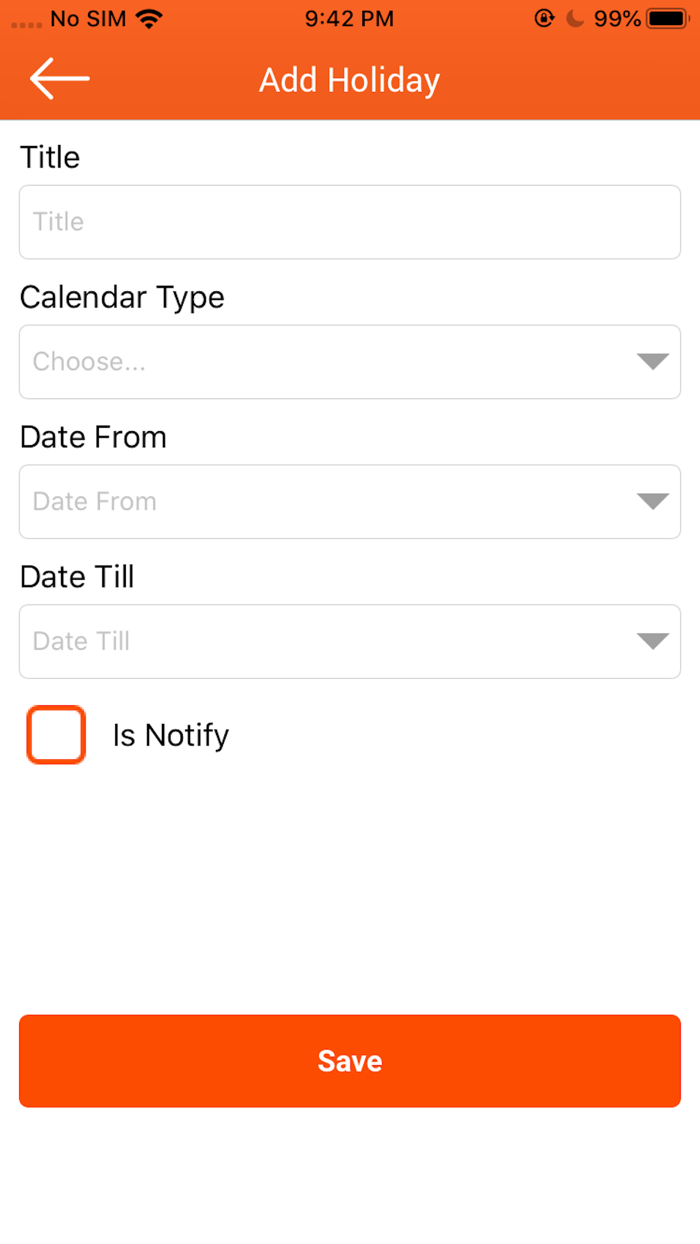The height and width of the screenshot is (1244, 700).
Task: Focus the Title text input
Action: [x=350, y=222]
